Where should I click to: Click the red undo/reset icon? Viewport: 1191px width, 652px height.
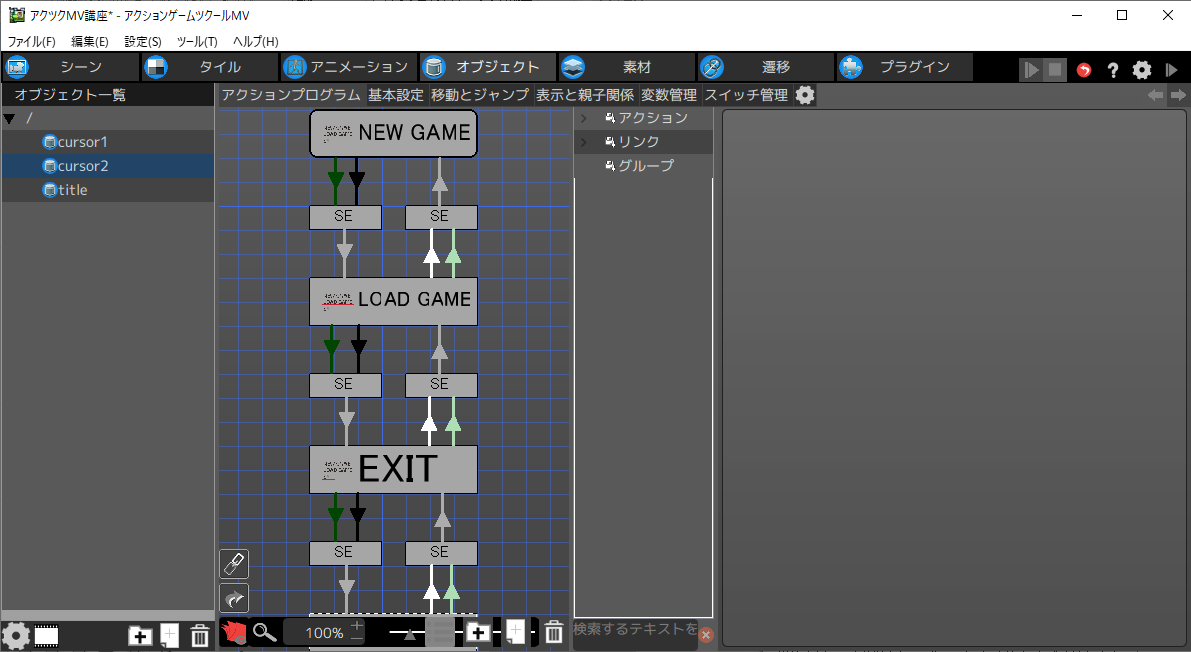pos(1084,70)
